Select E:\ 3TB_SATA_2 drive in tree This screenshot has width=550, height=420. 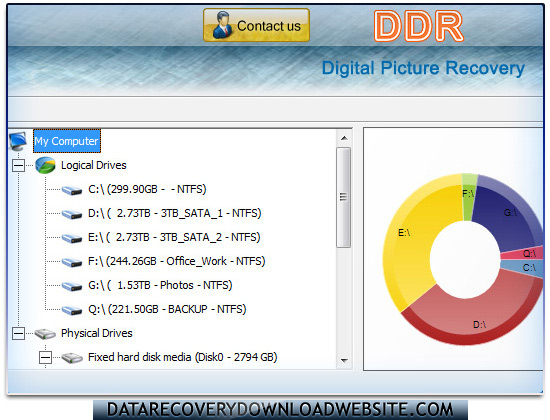tap(174, 238)
